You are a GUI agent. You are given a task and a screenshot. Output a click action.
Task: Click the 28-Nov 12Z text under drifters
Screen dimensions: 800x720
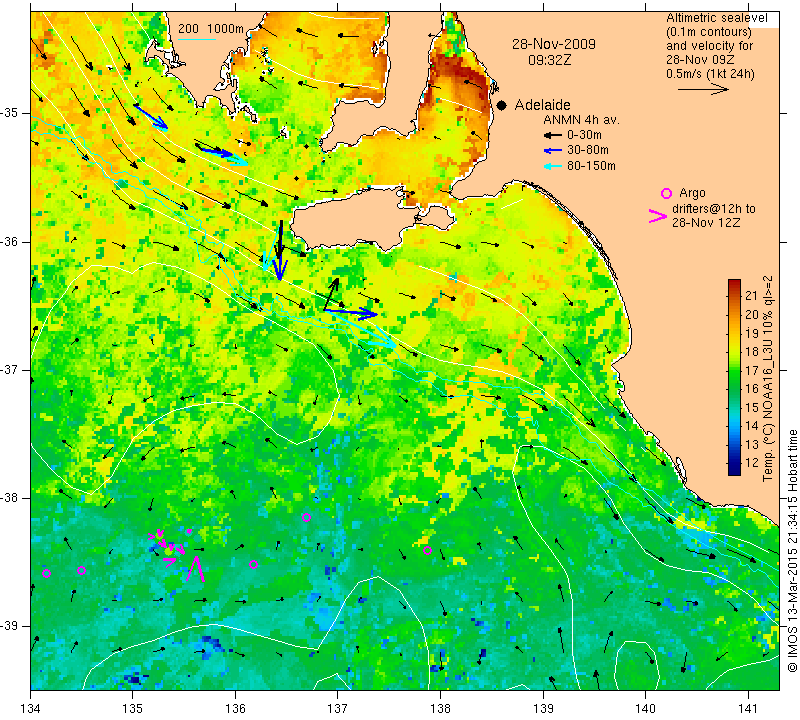click(x=706, y=222)
